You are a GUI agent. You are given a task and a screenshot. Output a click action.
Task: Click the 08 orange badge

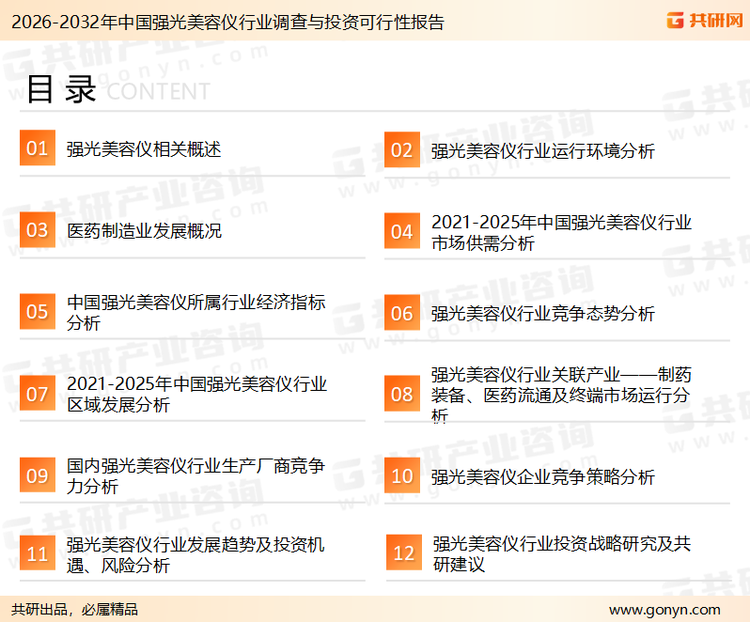click(401, 394)
